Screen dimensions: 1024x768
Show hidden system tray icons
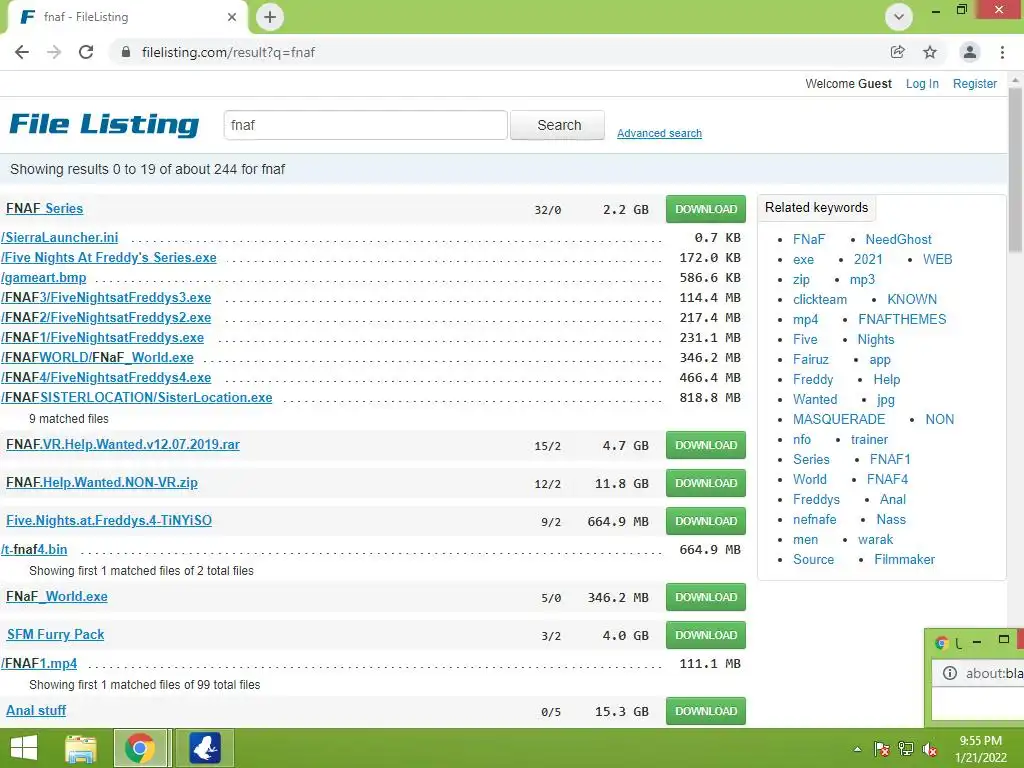point(857,749)
